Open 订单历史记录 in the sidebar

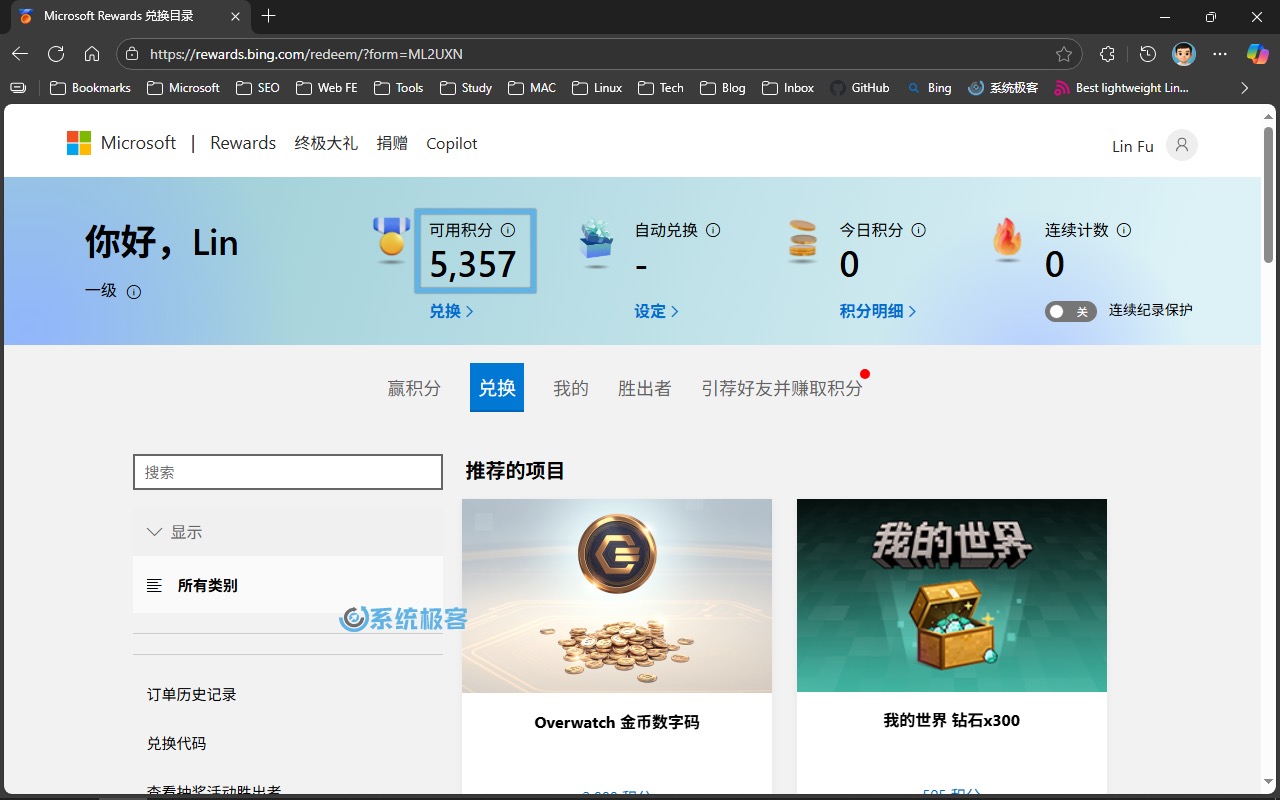pos(192,694)
